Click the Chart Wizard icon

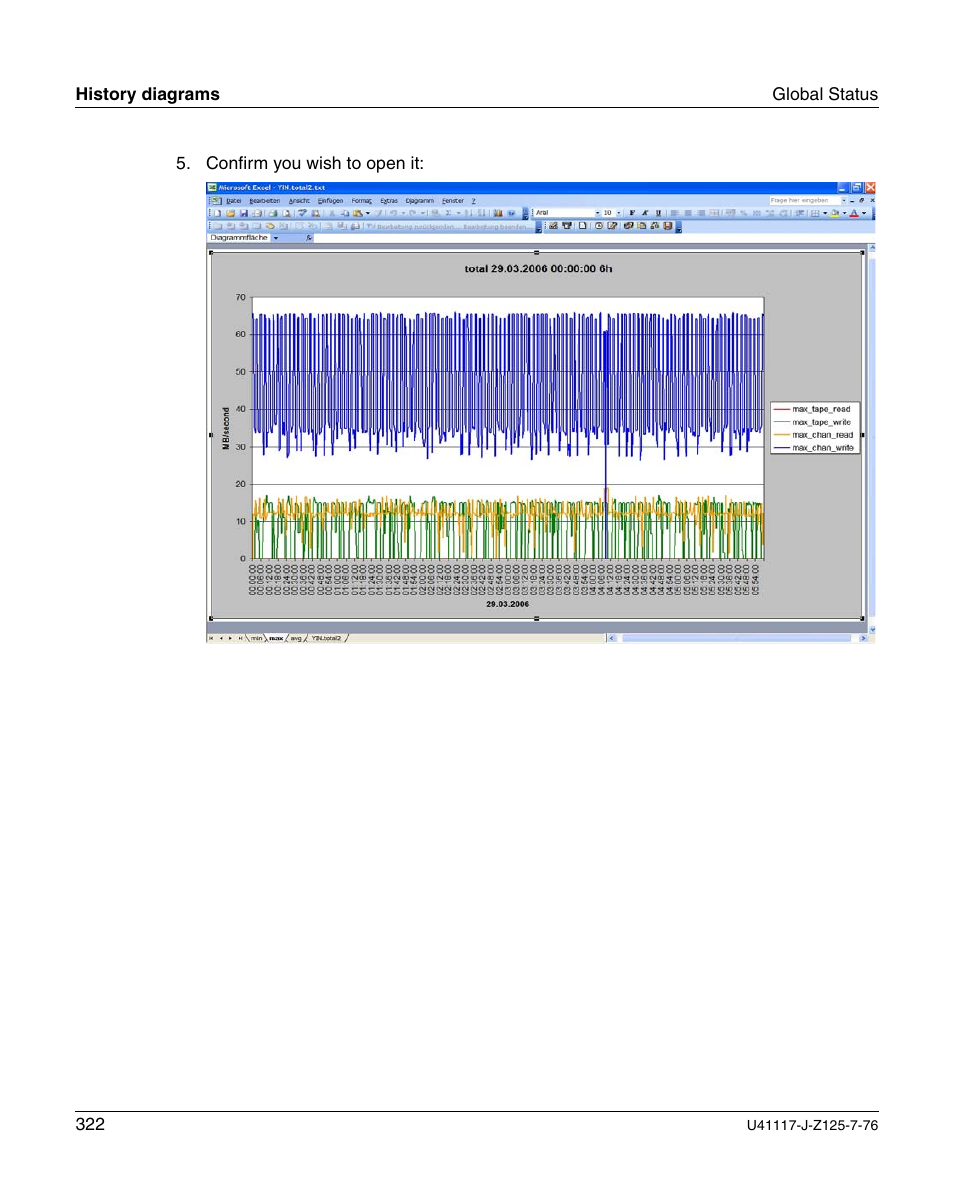pos(498,213)
